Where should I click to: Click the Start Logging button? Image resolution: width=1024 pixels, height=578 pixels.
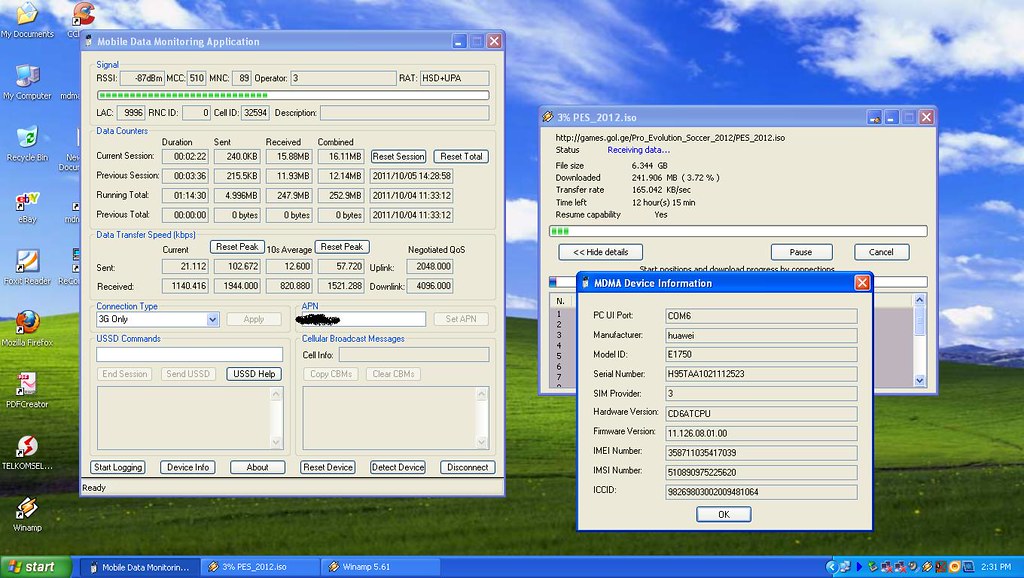click(118, 468)
